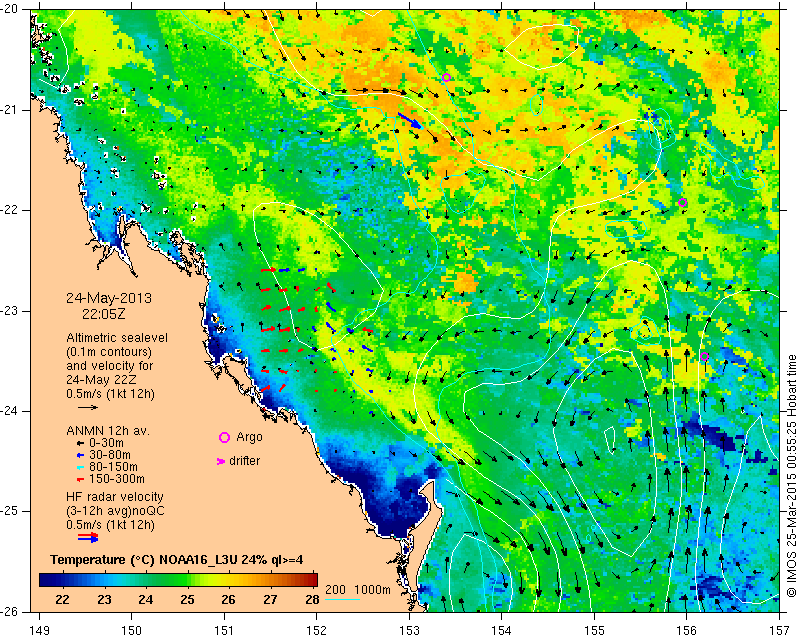Click the large blue current arrow near 153E, 21S
Image resolution: width=800 pixels, height=640 pixels.
(x=410, y=120)
